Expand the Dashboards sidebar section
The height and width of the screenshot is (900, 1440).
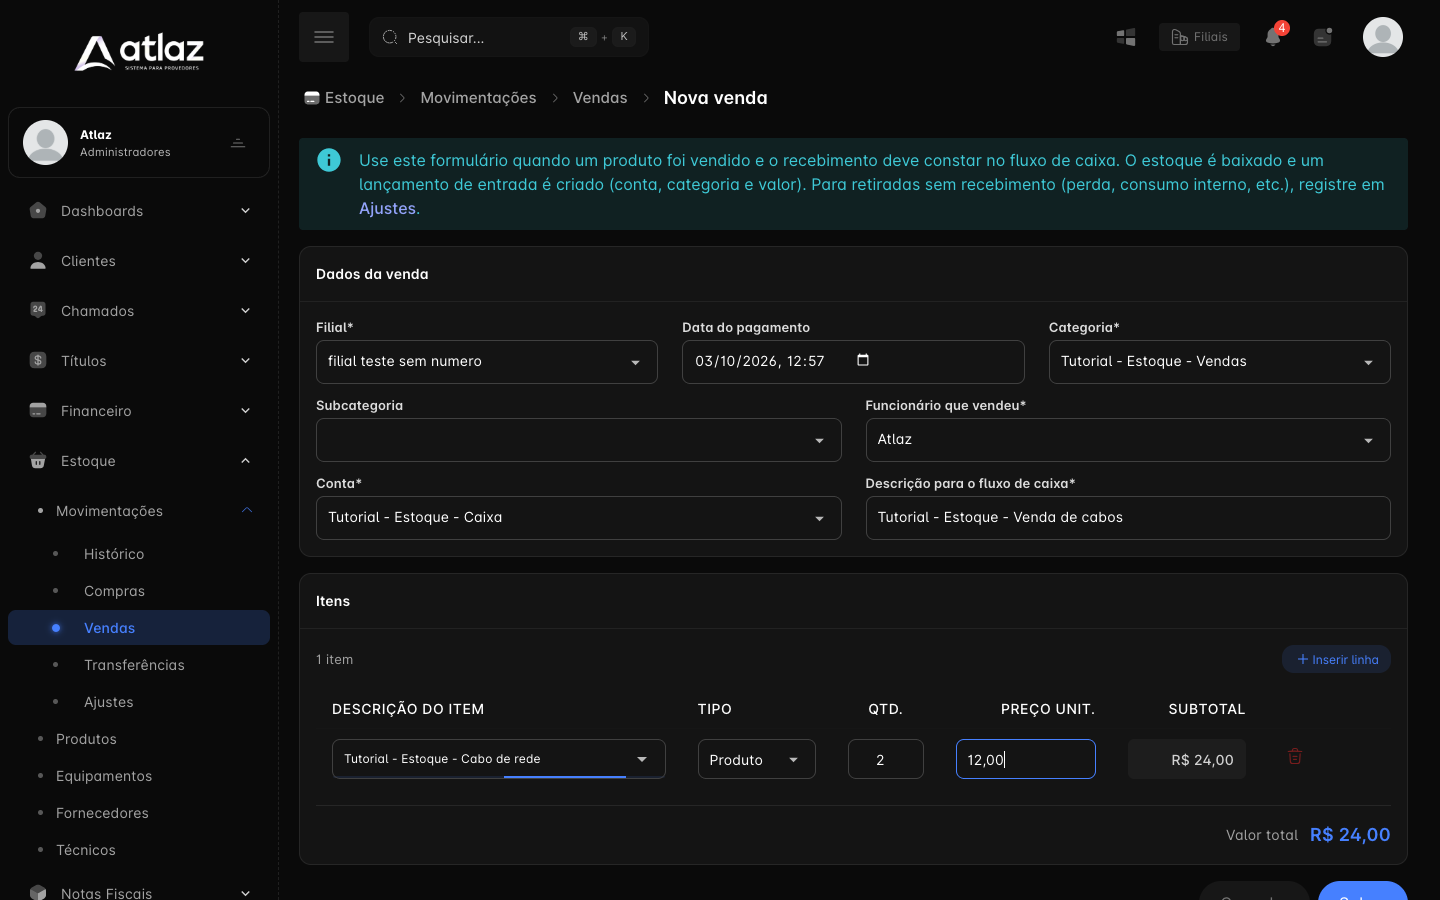coord(139,211)
